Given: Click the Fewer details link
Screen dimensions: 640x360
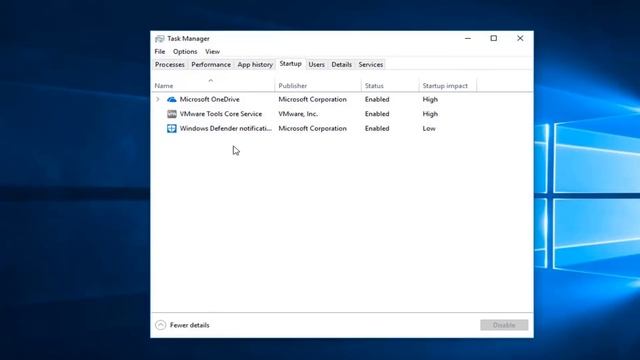Looking at the screenshot, I should 189,325.
